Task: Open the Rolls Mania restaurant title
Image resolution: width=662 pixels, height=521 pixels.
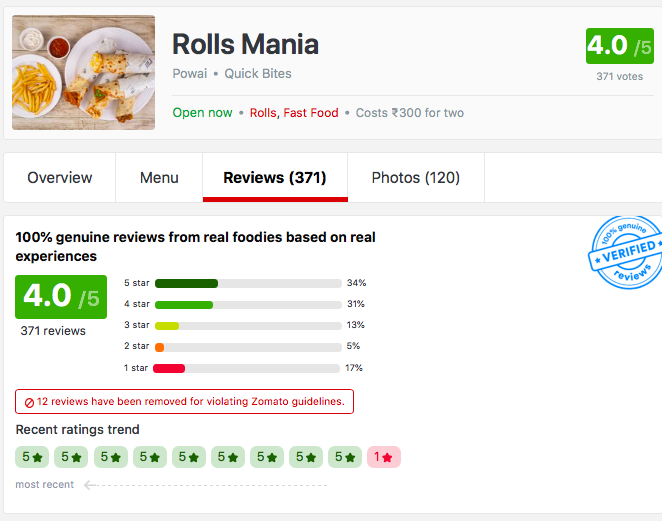Action: click(245, 44)
